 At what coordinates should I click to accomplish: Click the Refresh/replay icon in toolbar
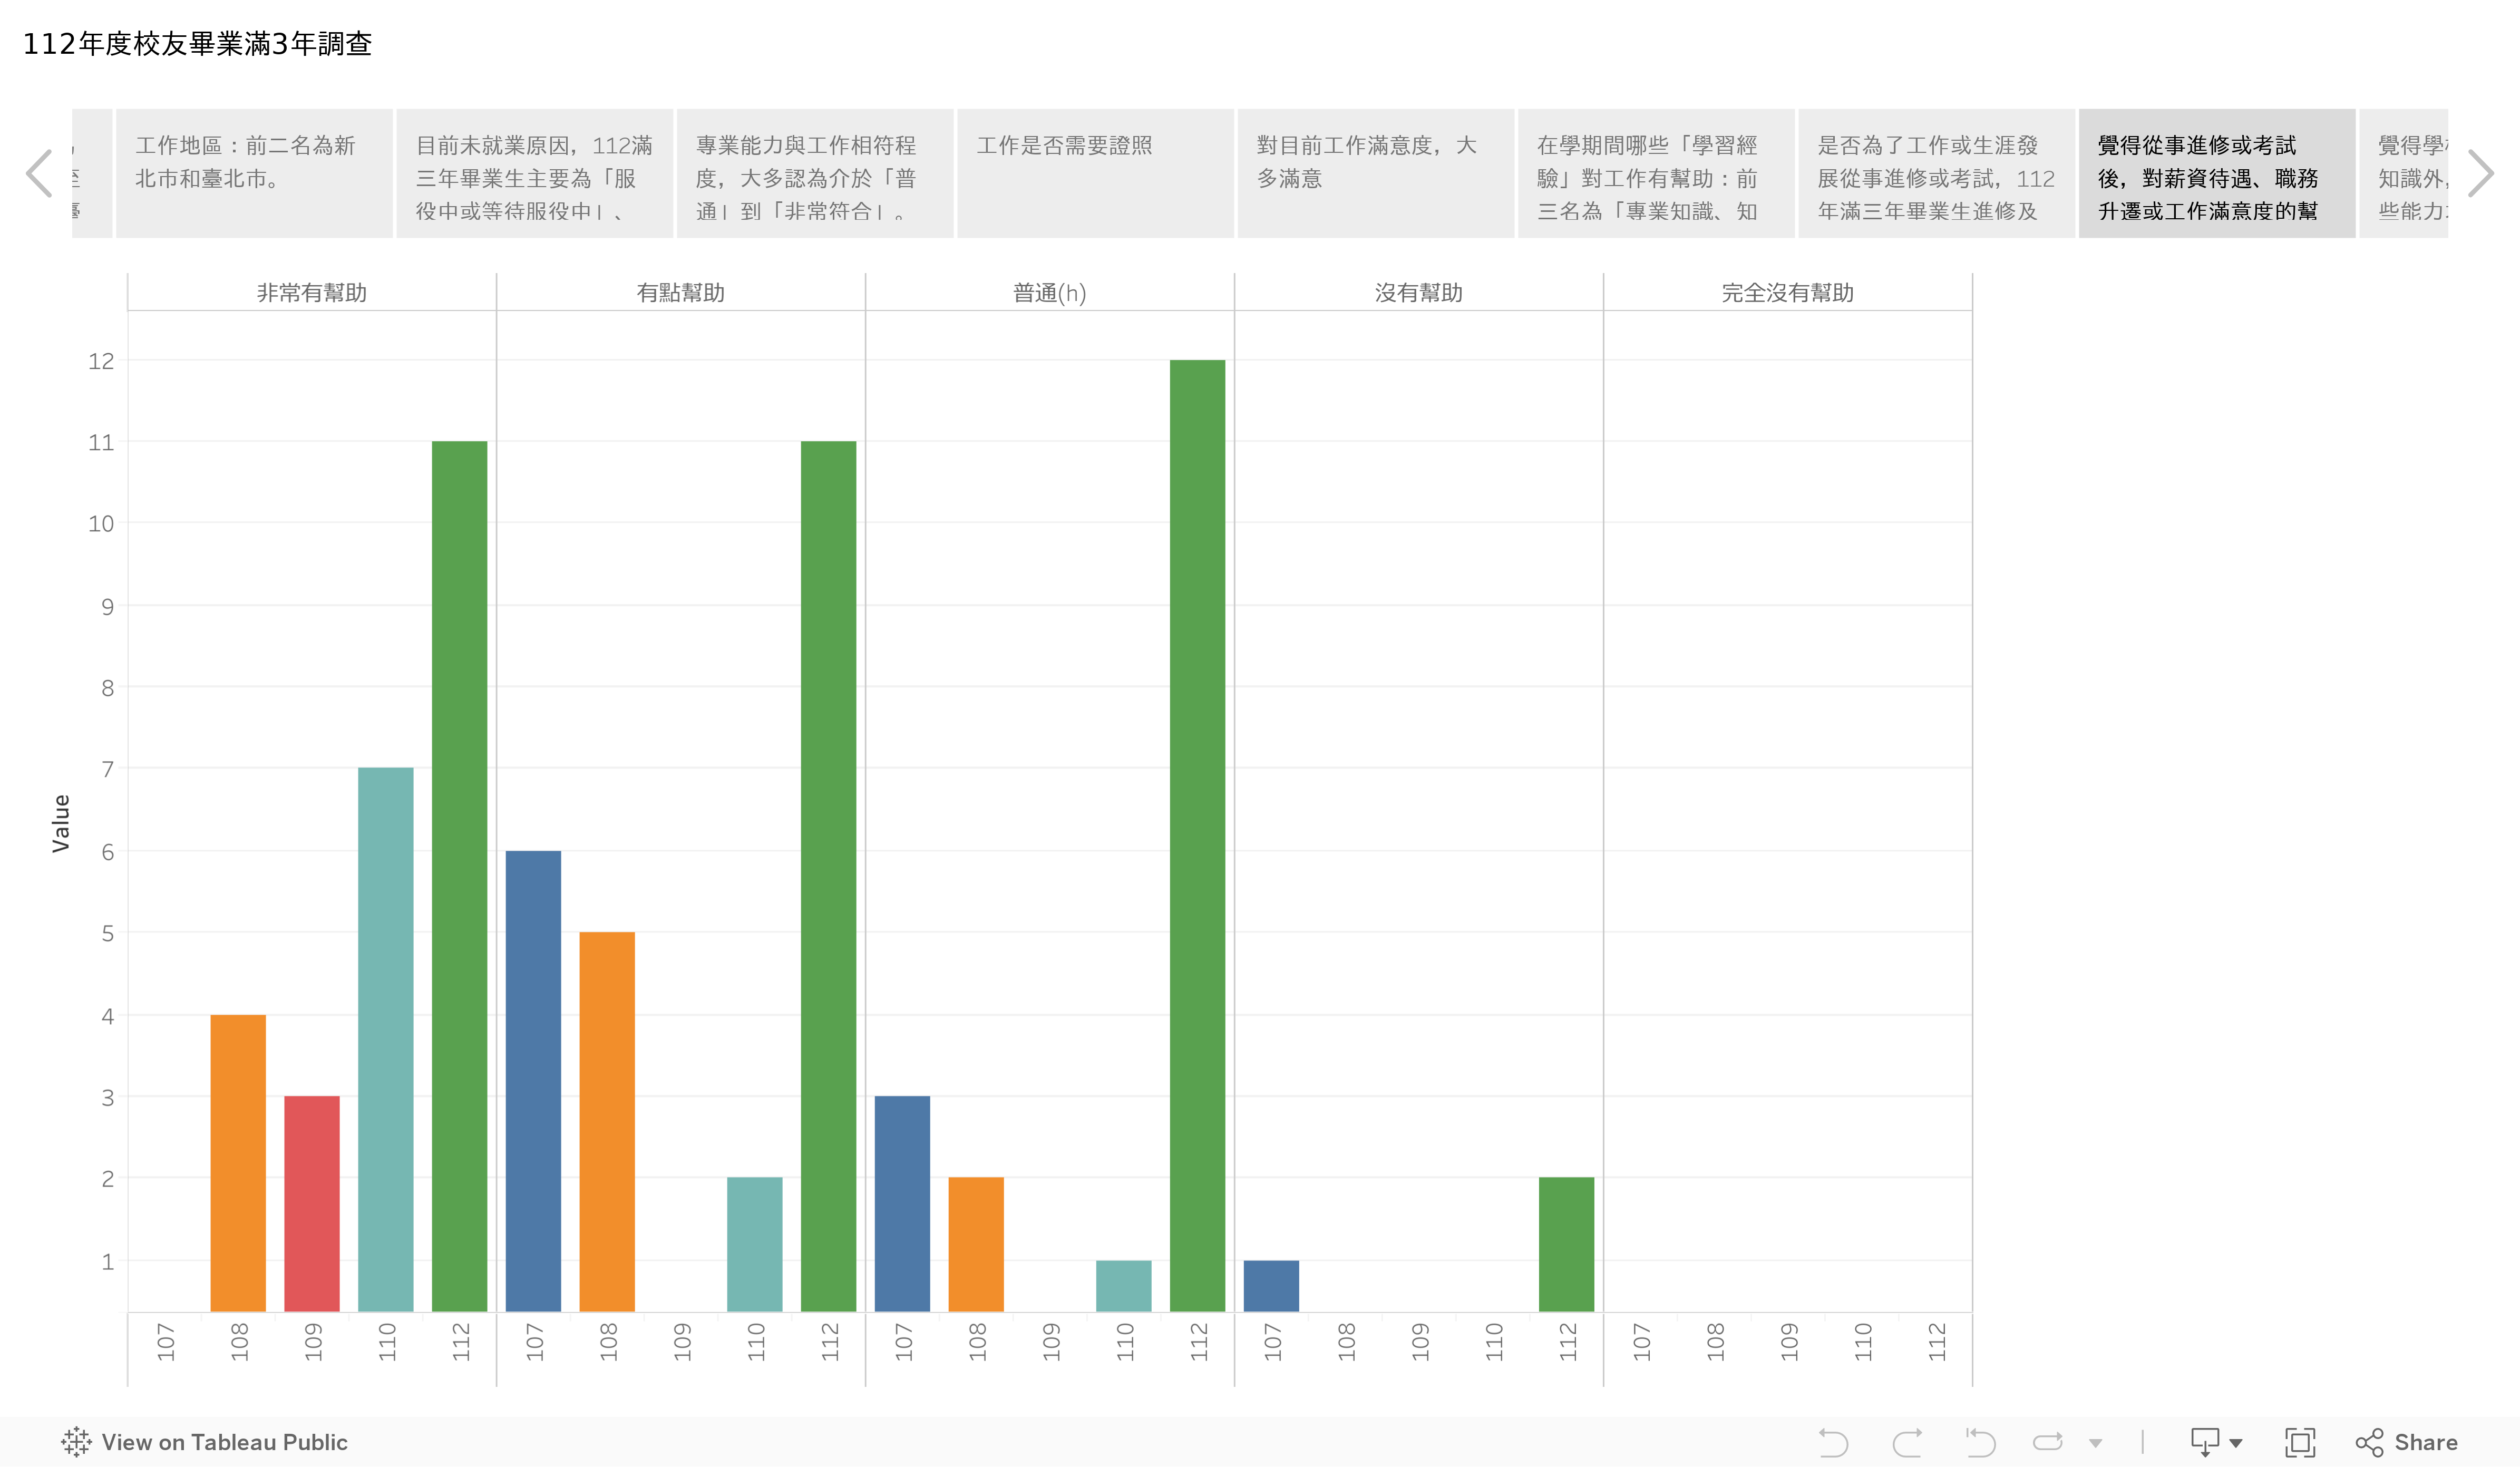[2048, 1442]
